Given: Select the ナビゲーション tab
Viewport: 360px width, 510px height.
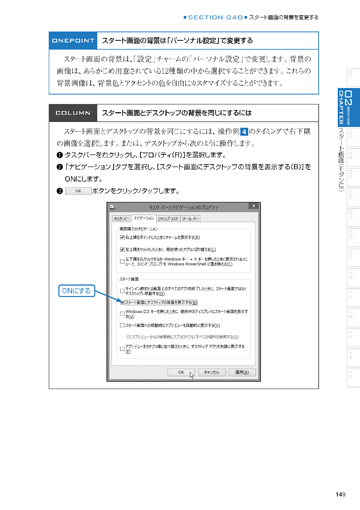Looking at the screenshot, I should 144,218.
